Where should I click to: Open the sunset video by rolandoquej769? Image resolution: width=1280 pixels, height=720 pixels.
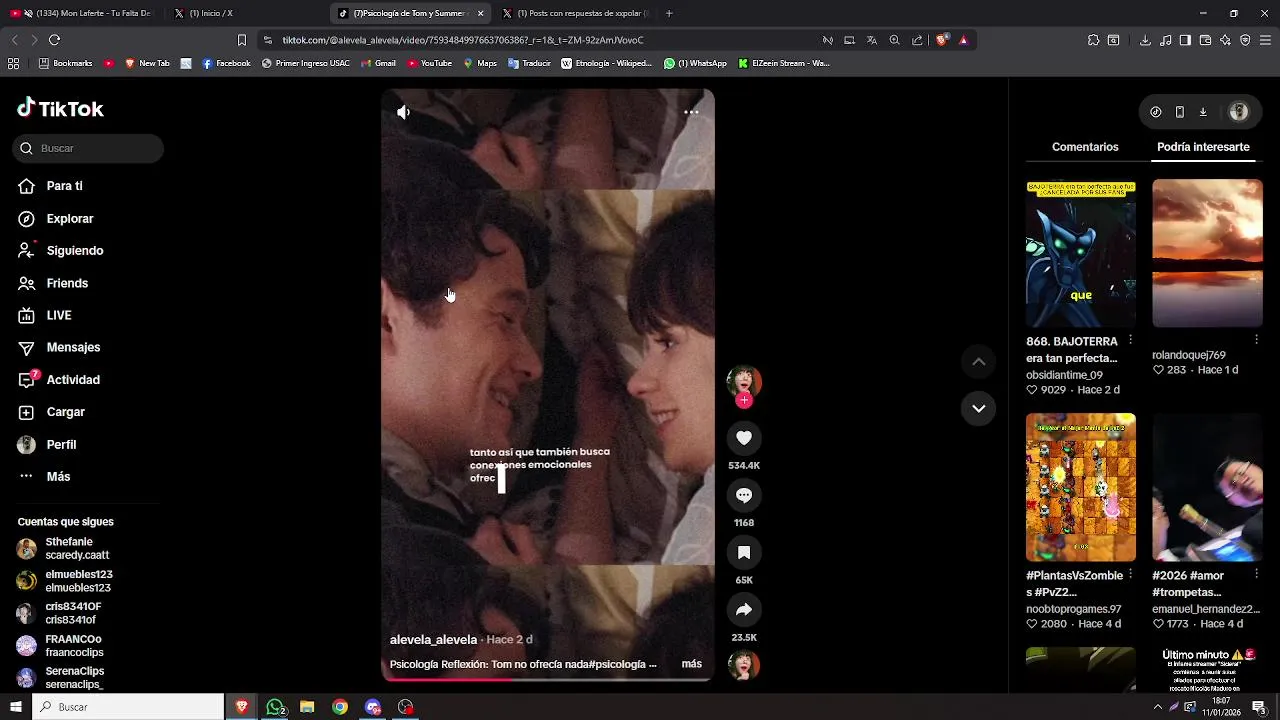[1207, 254]
